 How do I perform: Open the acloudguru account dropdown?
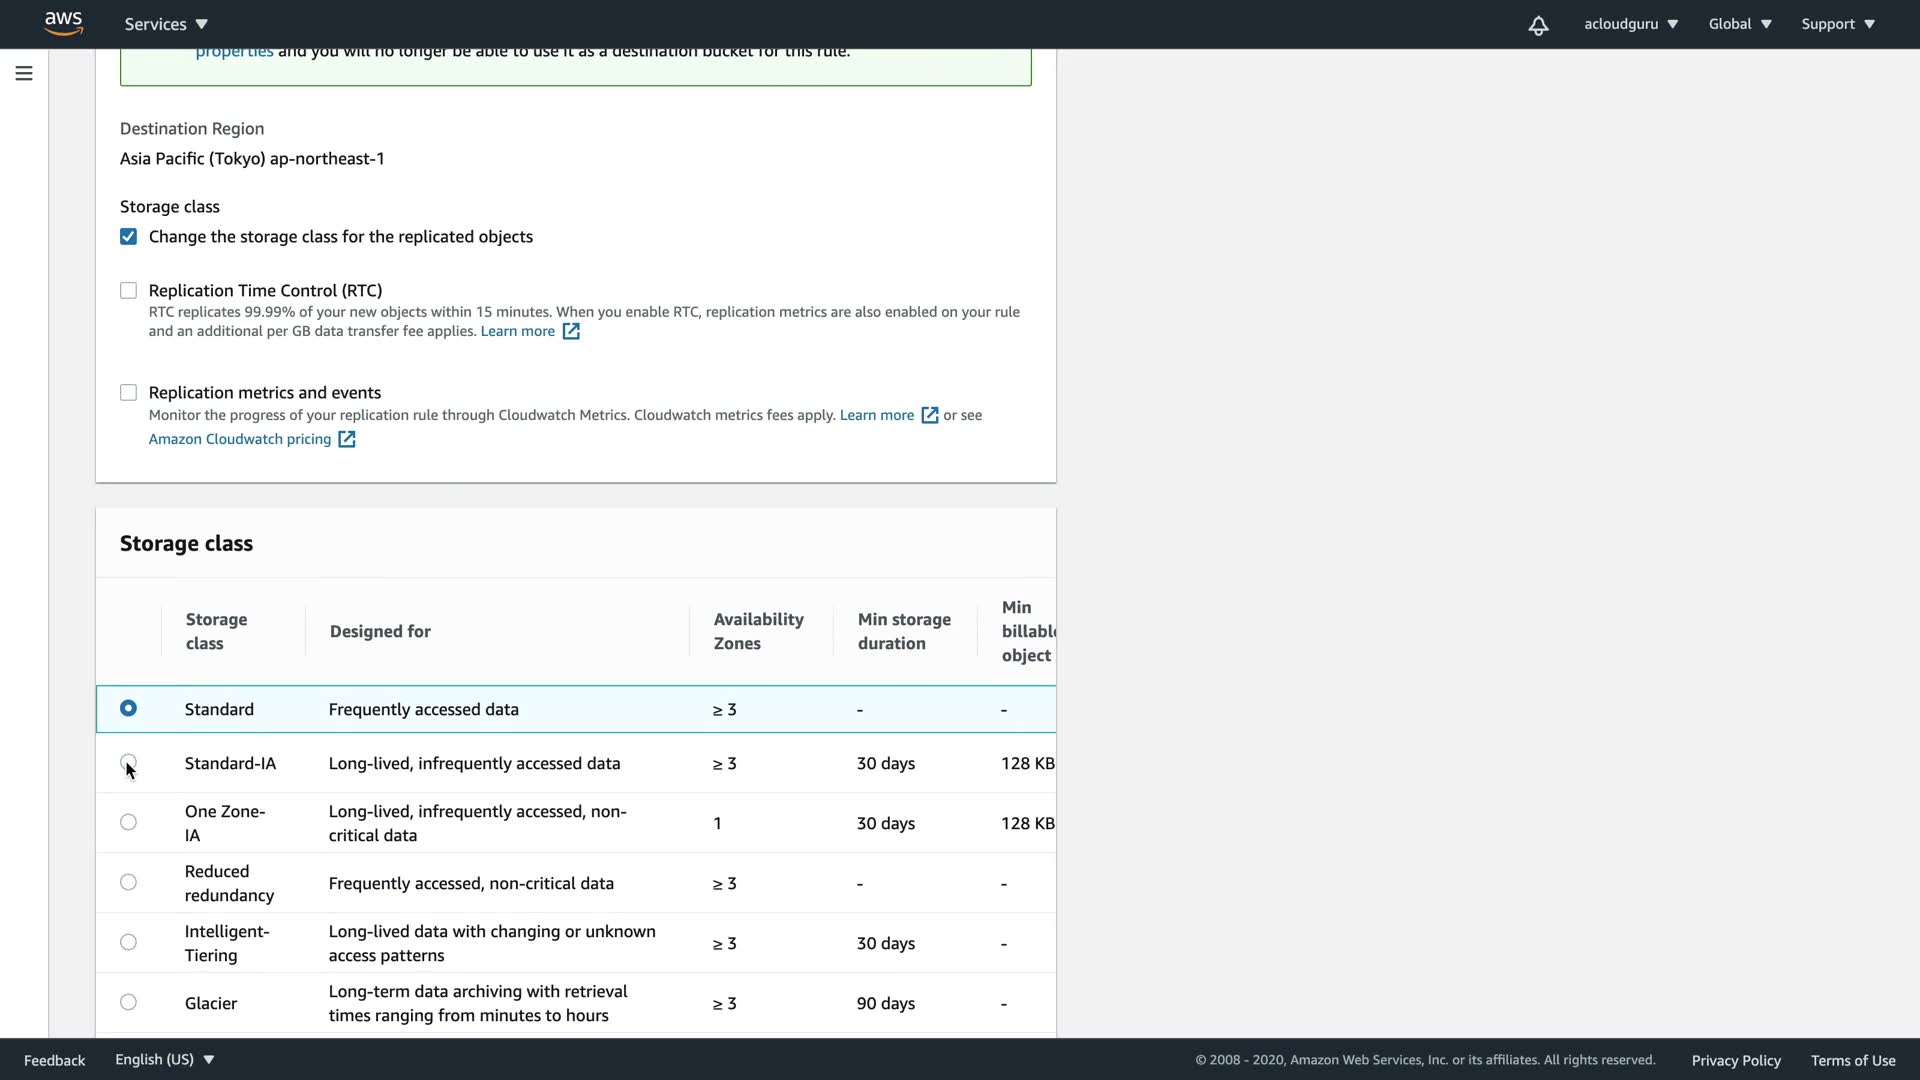1630,24
